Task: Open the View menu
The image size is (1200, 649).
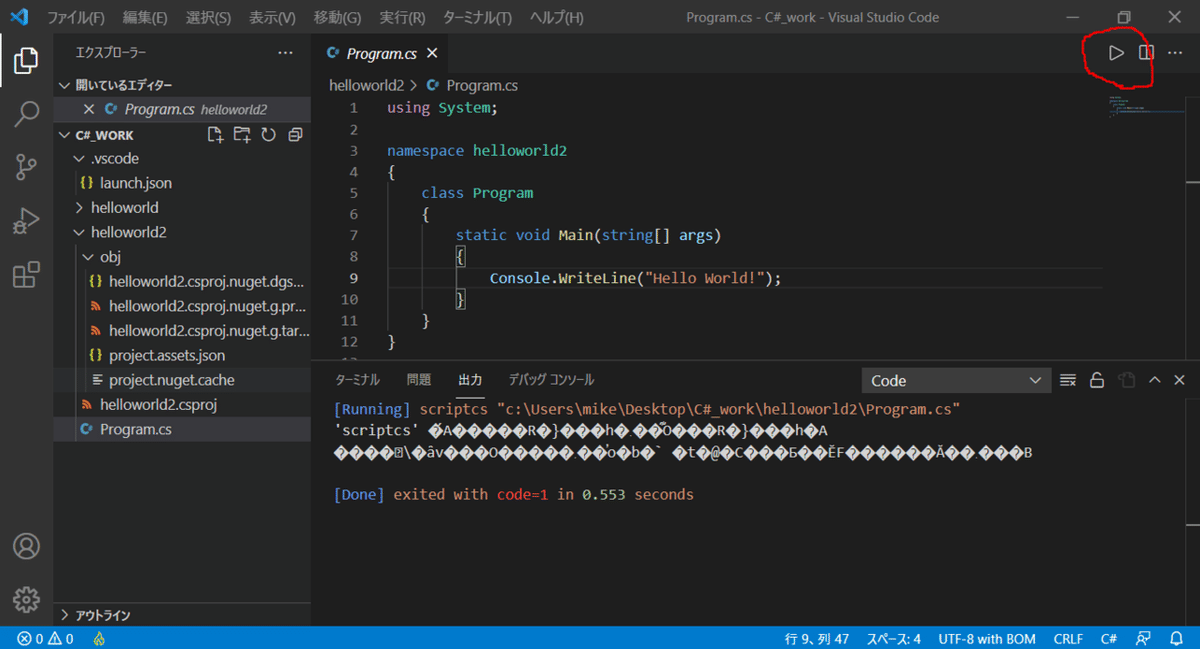Action: 272,18
